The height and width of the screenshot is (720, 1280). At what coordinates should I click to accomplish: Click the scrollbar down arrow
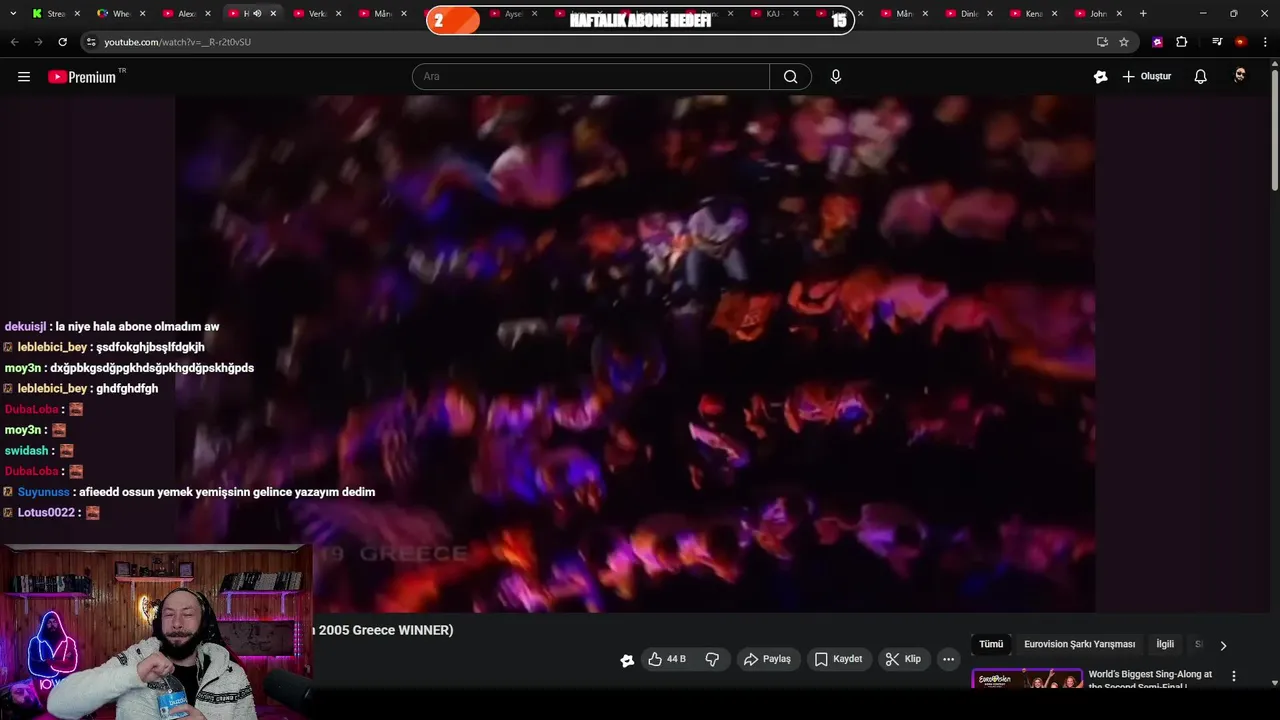pos(1274,683)
